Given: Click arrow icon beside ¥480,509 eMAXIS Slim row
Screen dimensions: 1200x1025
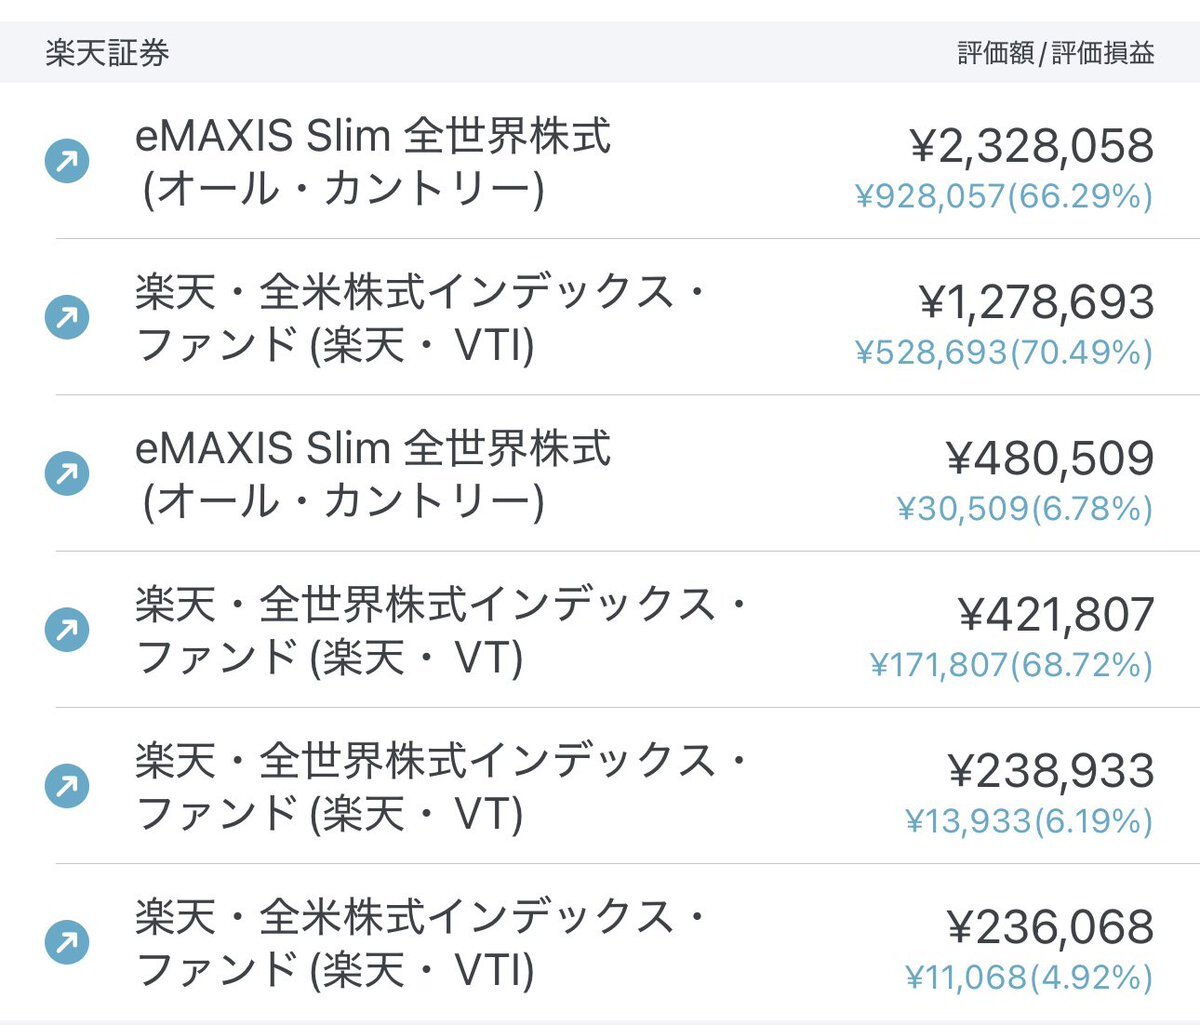Looking at the screenshot, I should 67,474.
